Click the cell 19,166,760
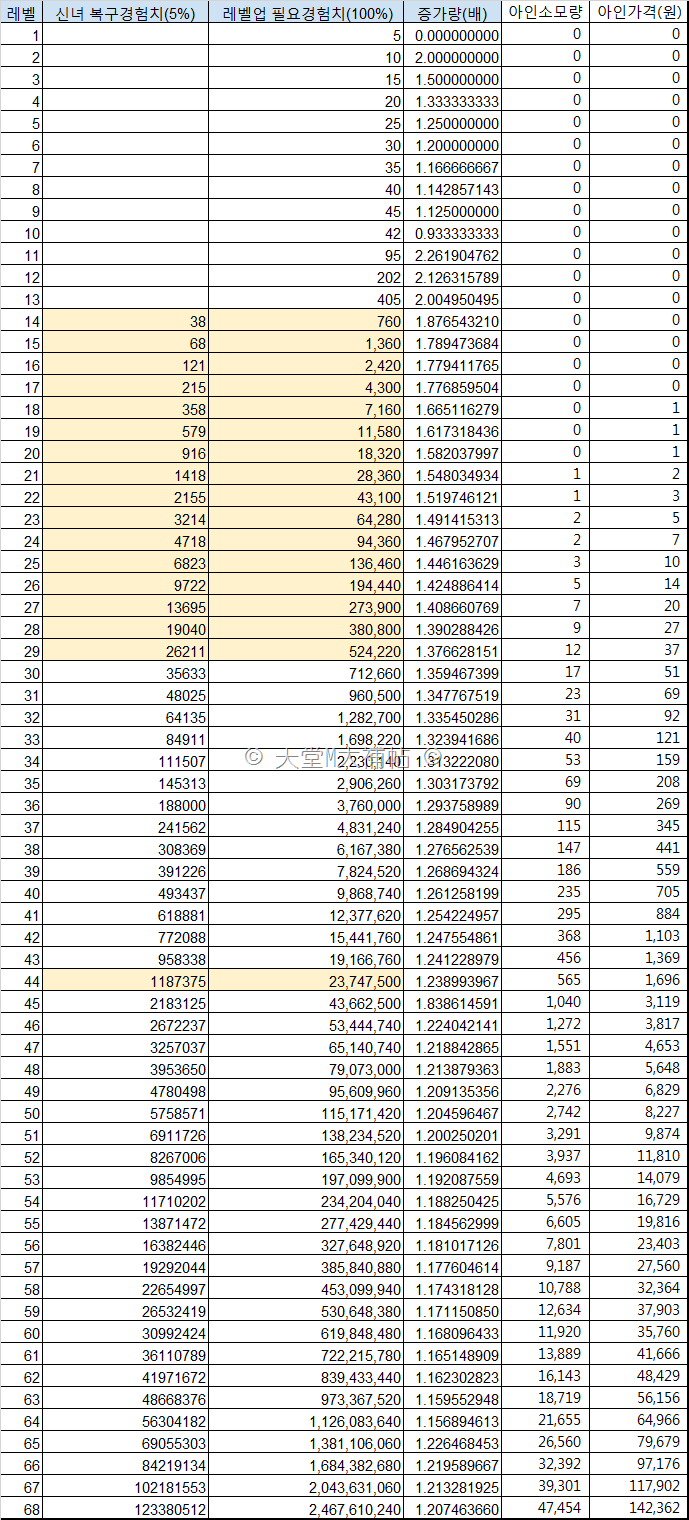 click(x=306, y=959)
